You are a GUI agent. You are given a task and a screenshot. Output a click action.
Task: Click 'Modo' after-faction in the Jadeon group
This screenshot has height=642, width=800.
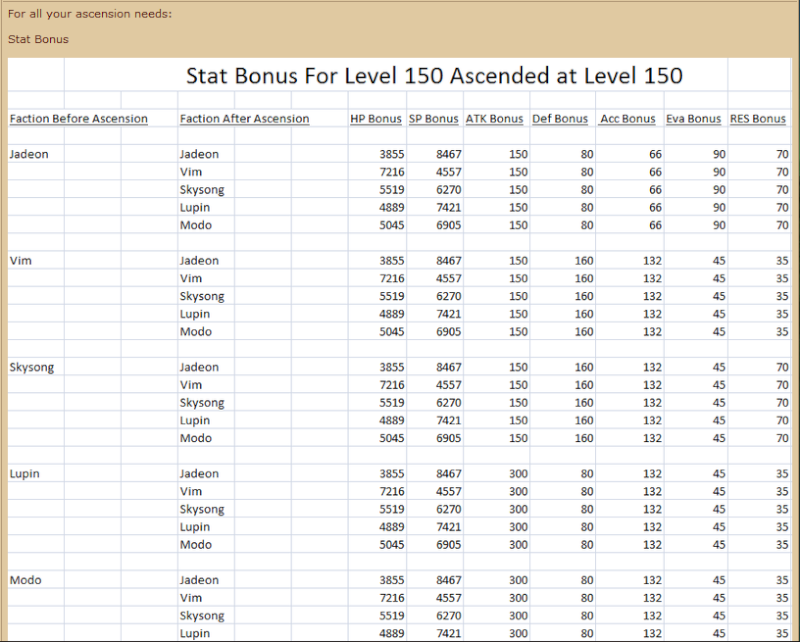coord(196,225)
